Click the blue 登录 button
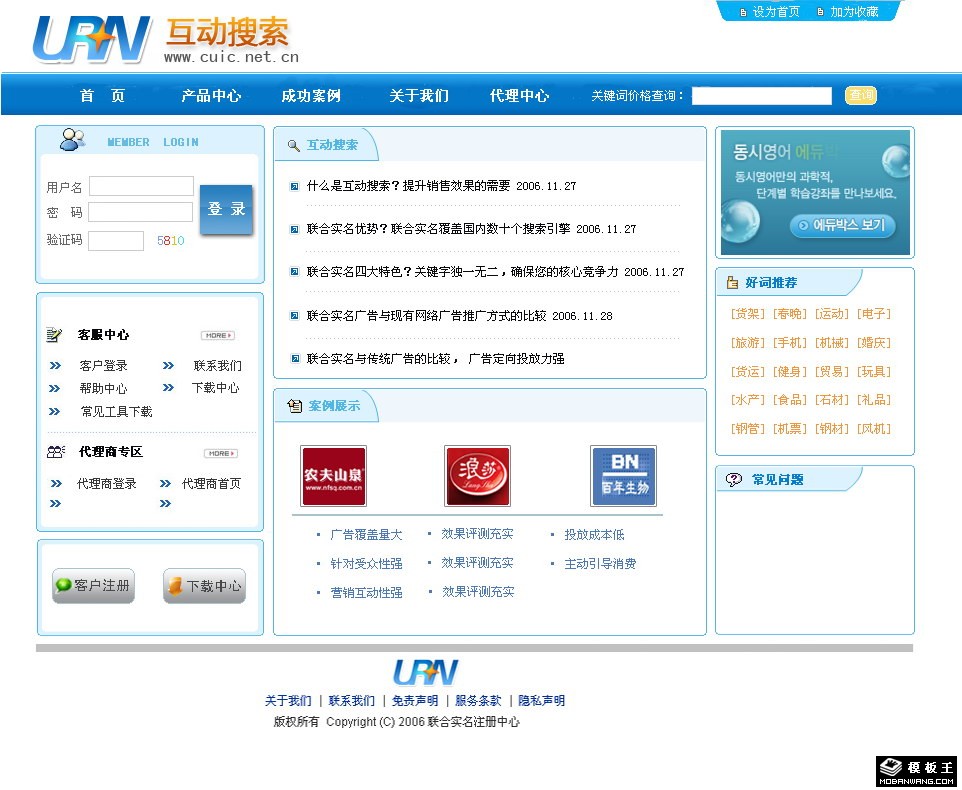The width and height of the screenshot is (962, 790). (x=226, y=209)
